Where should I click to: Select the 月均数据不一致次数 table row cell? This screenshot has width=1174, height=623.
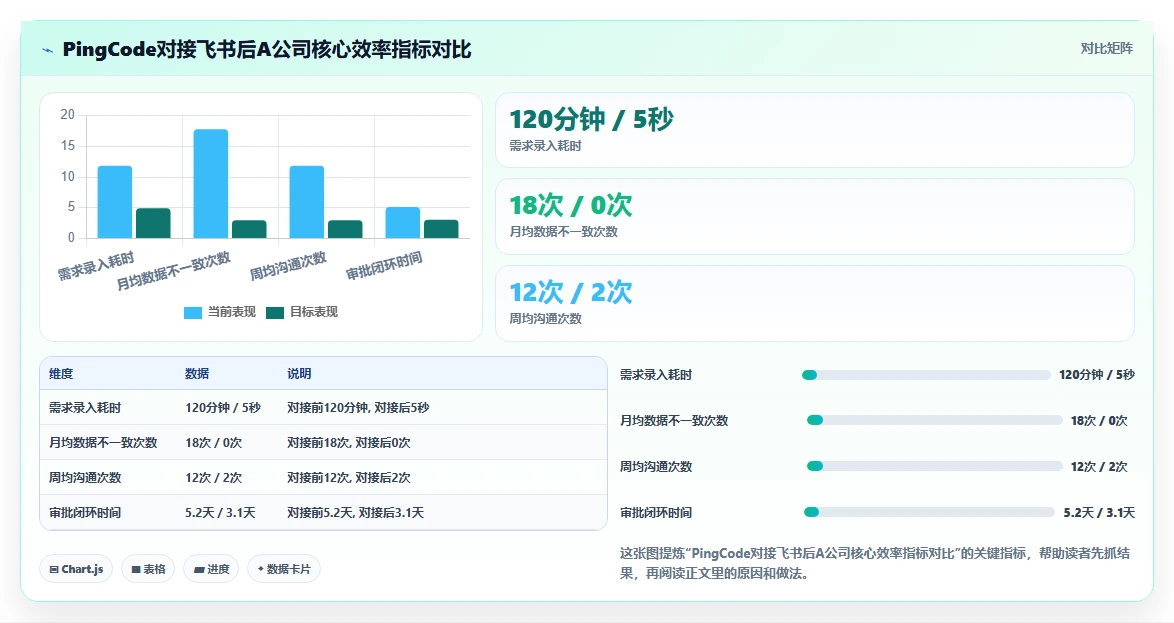(103, 443)
